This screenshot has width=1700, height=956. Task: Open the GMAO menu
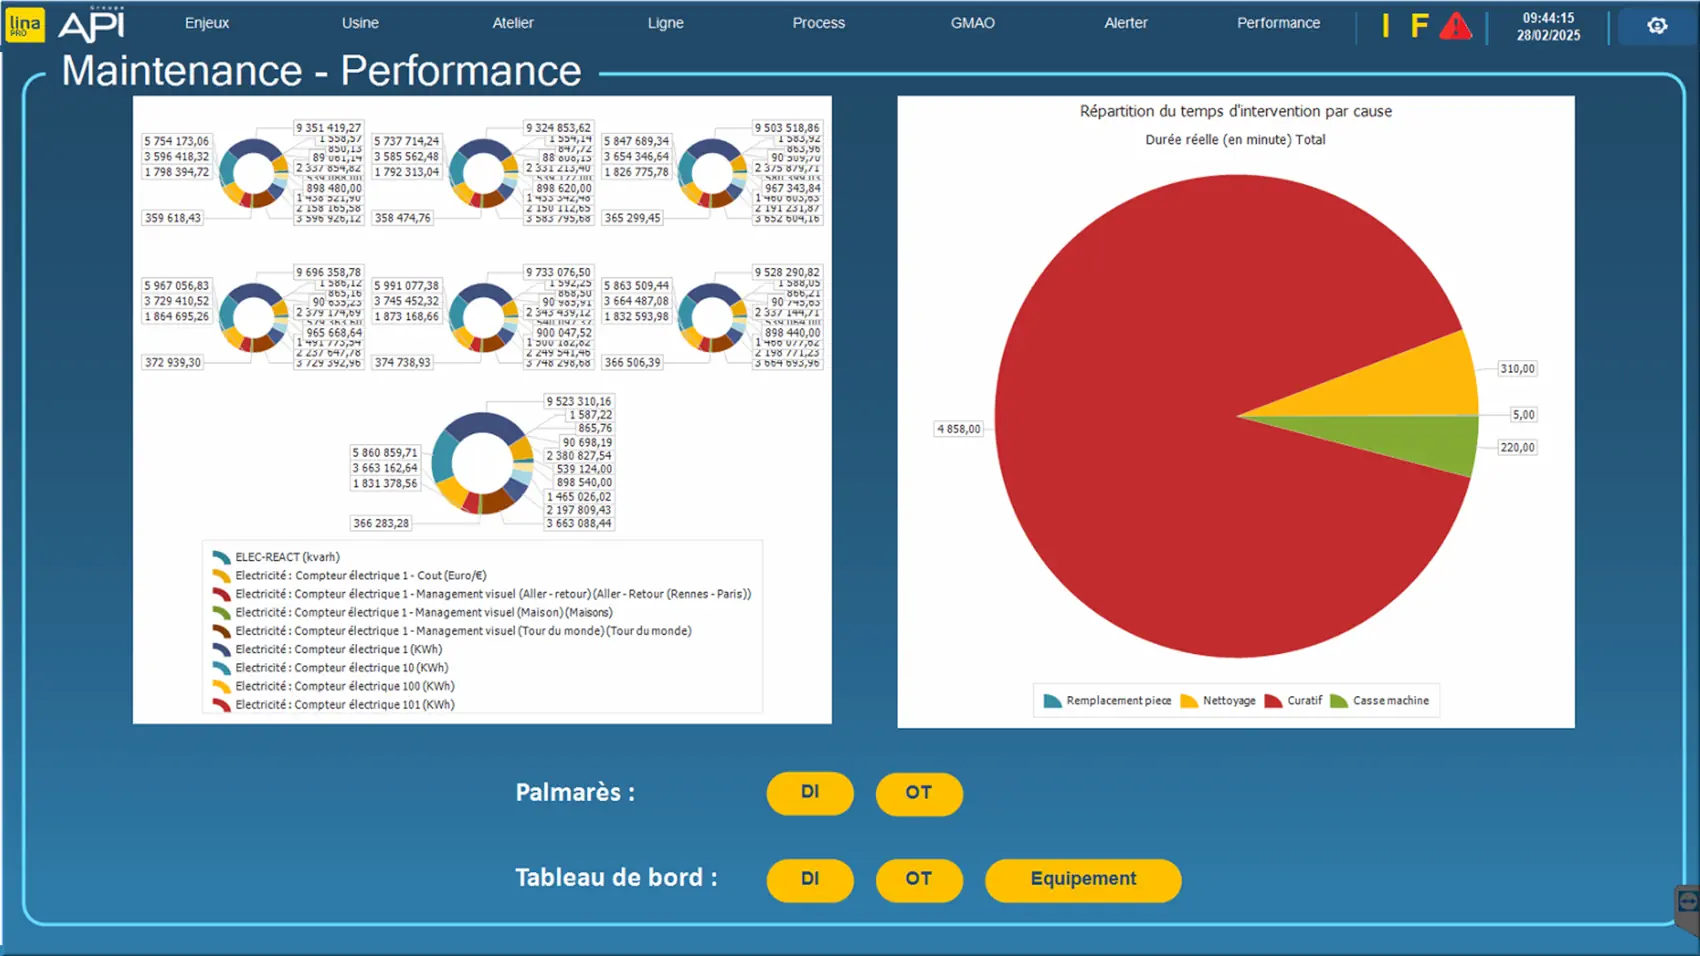coord(972,23)
